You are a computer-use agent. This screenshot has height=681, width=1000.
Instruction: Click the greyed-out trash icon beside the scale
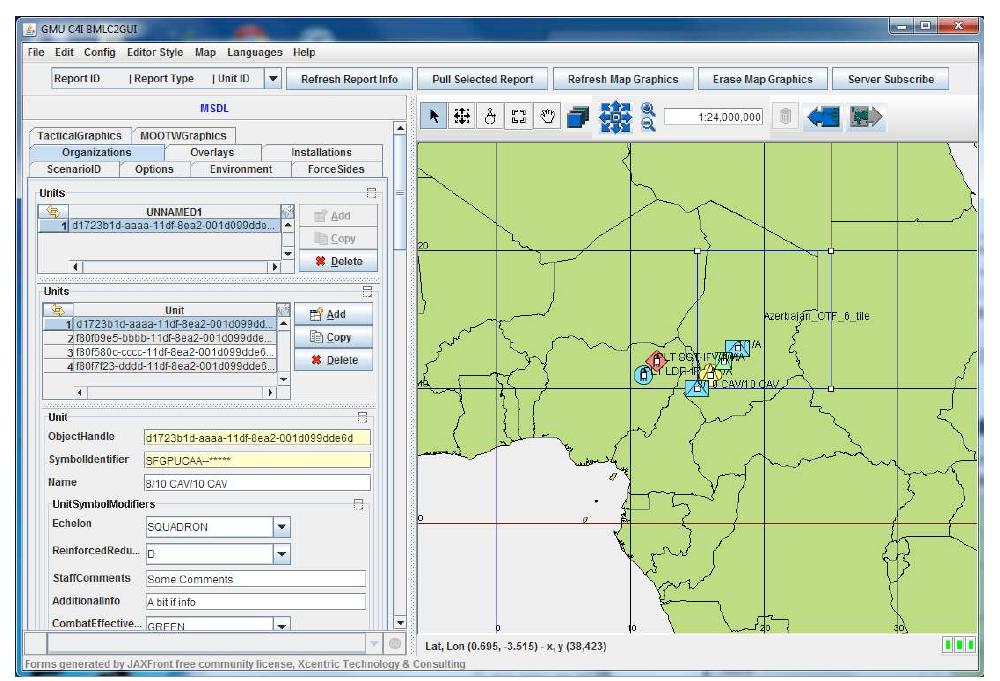(x=785, y=117)
